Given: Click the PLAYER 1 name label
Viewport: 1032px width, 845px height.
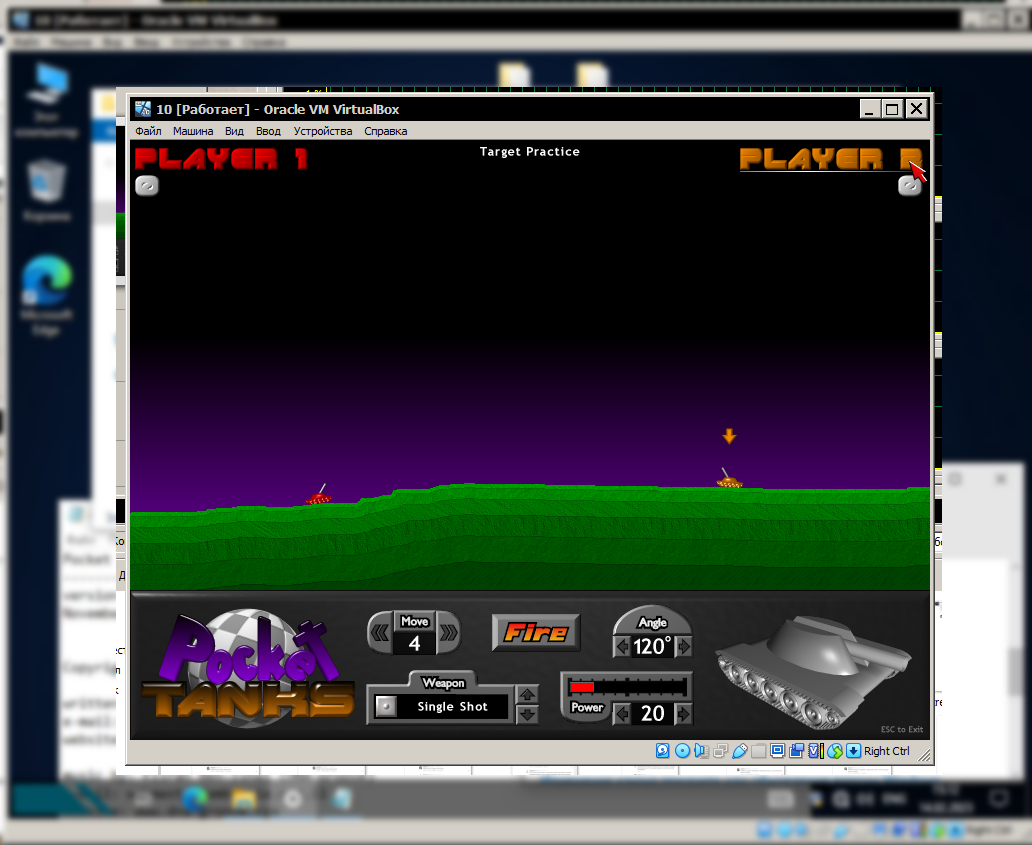Looking at the screenshot, I should tap(221, 159).
